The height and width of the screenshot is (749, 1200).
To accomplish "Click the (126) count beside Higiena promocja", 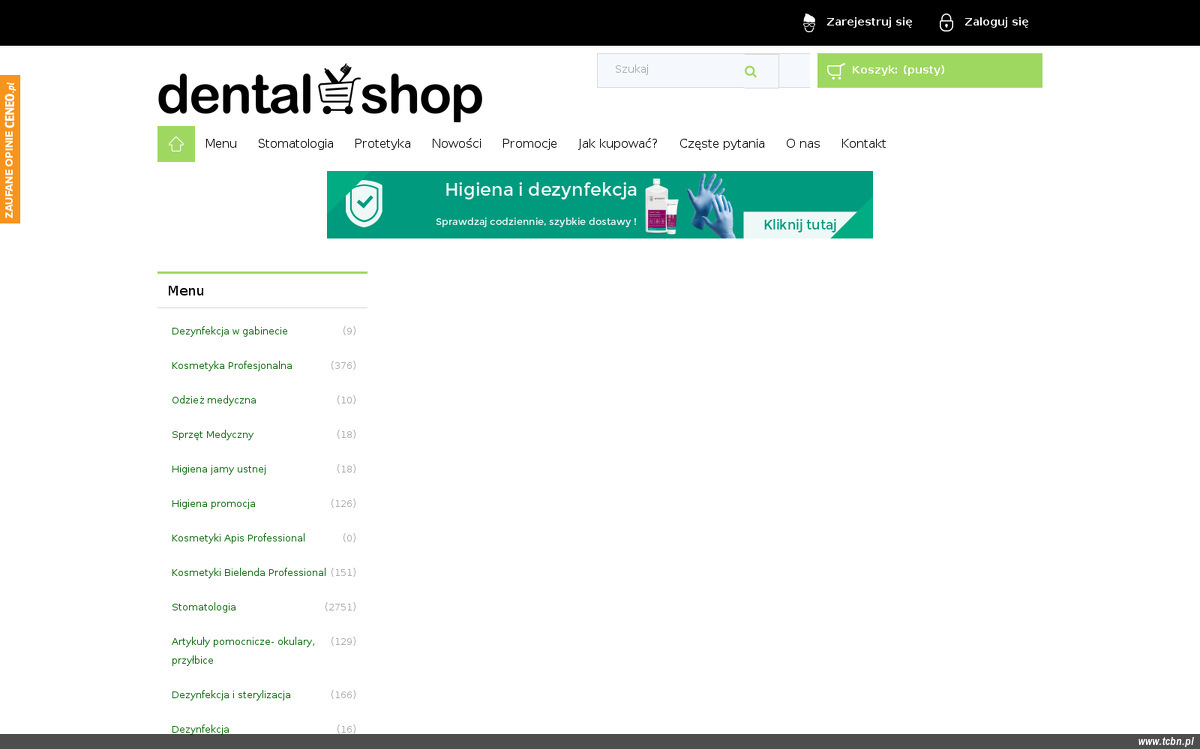I will click(x=343, y=503).
